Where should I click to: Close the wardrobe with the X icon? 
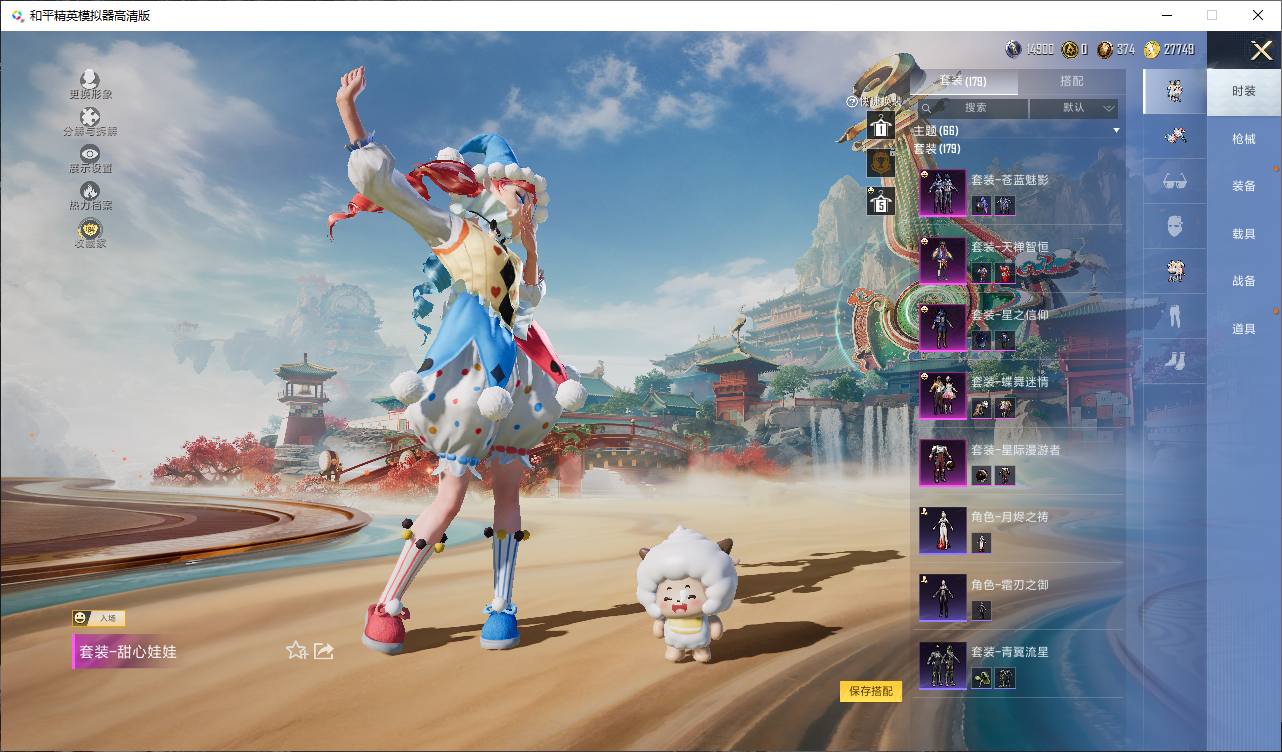(x=1260, y=50)
